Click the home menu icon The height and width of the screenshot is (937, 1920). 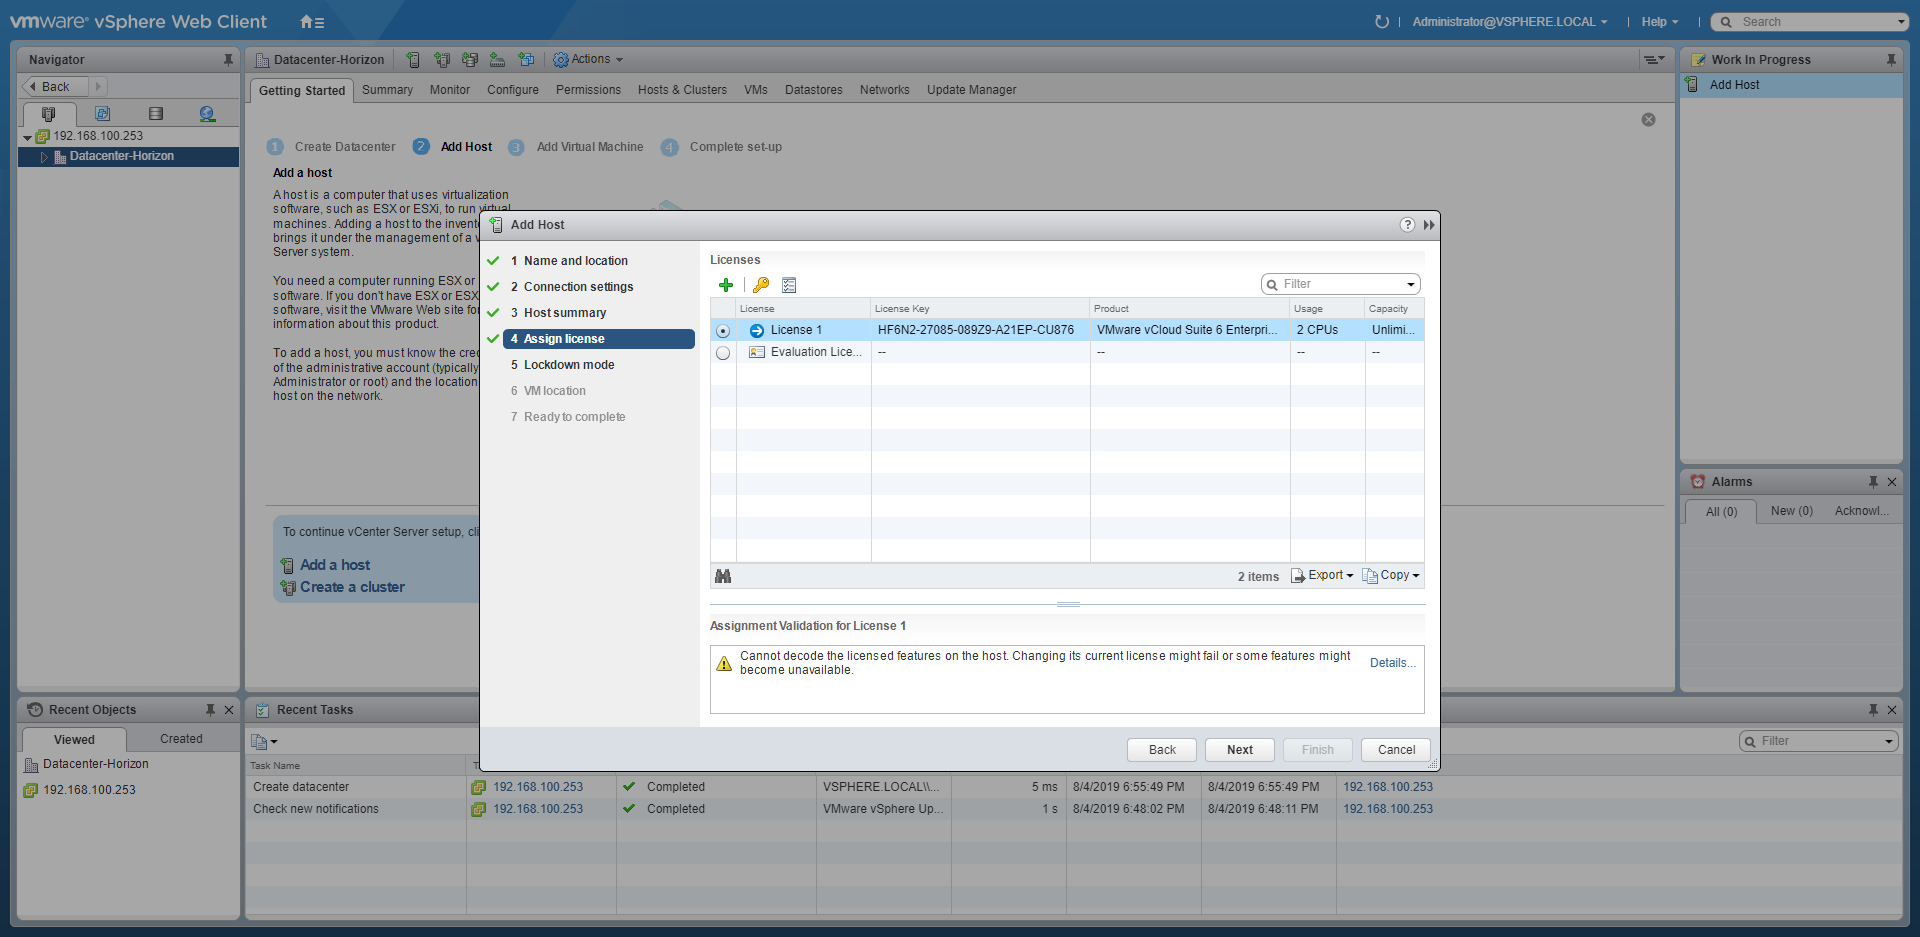point(312,22)
